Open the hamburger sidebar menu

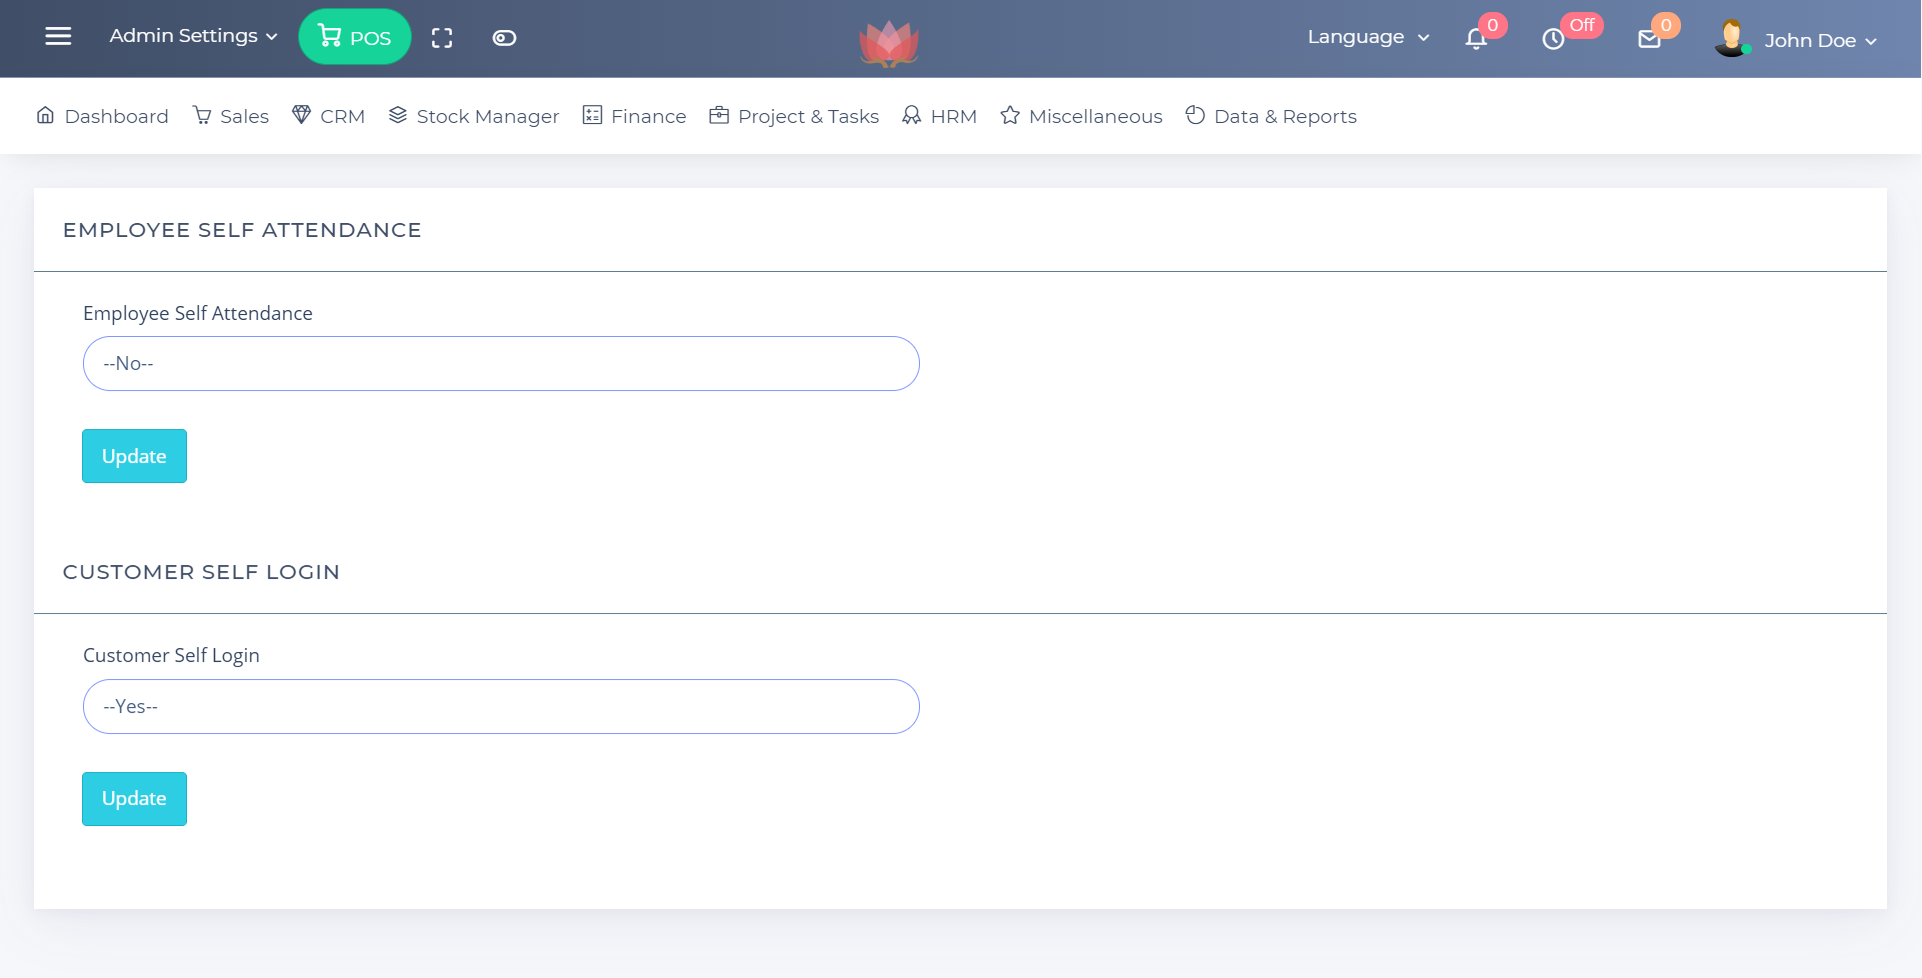(58, 36)
